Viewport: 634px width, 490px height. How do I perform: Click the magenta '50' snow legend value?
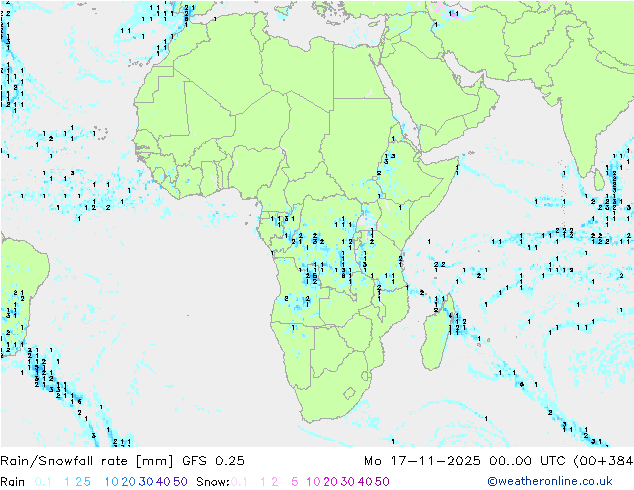pos(383,482)
